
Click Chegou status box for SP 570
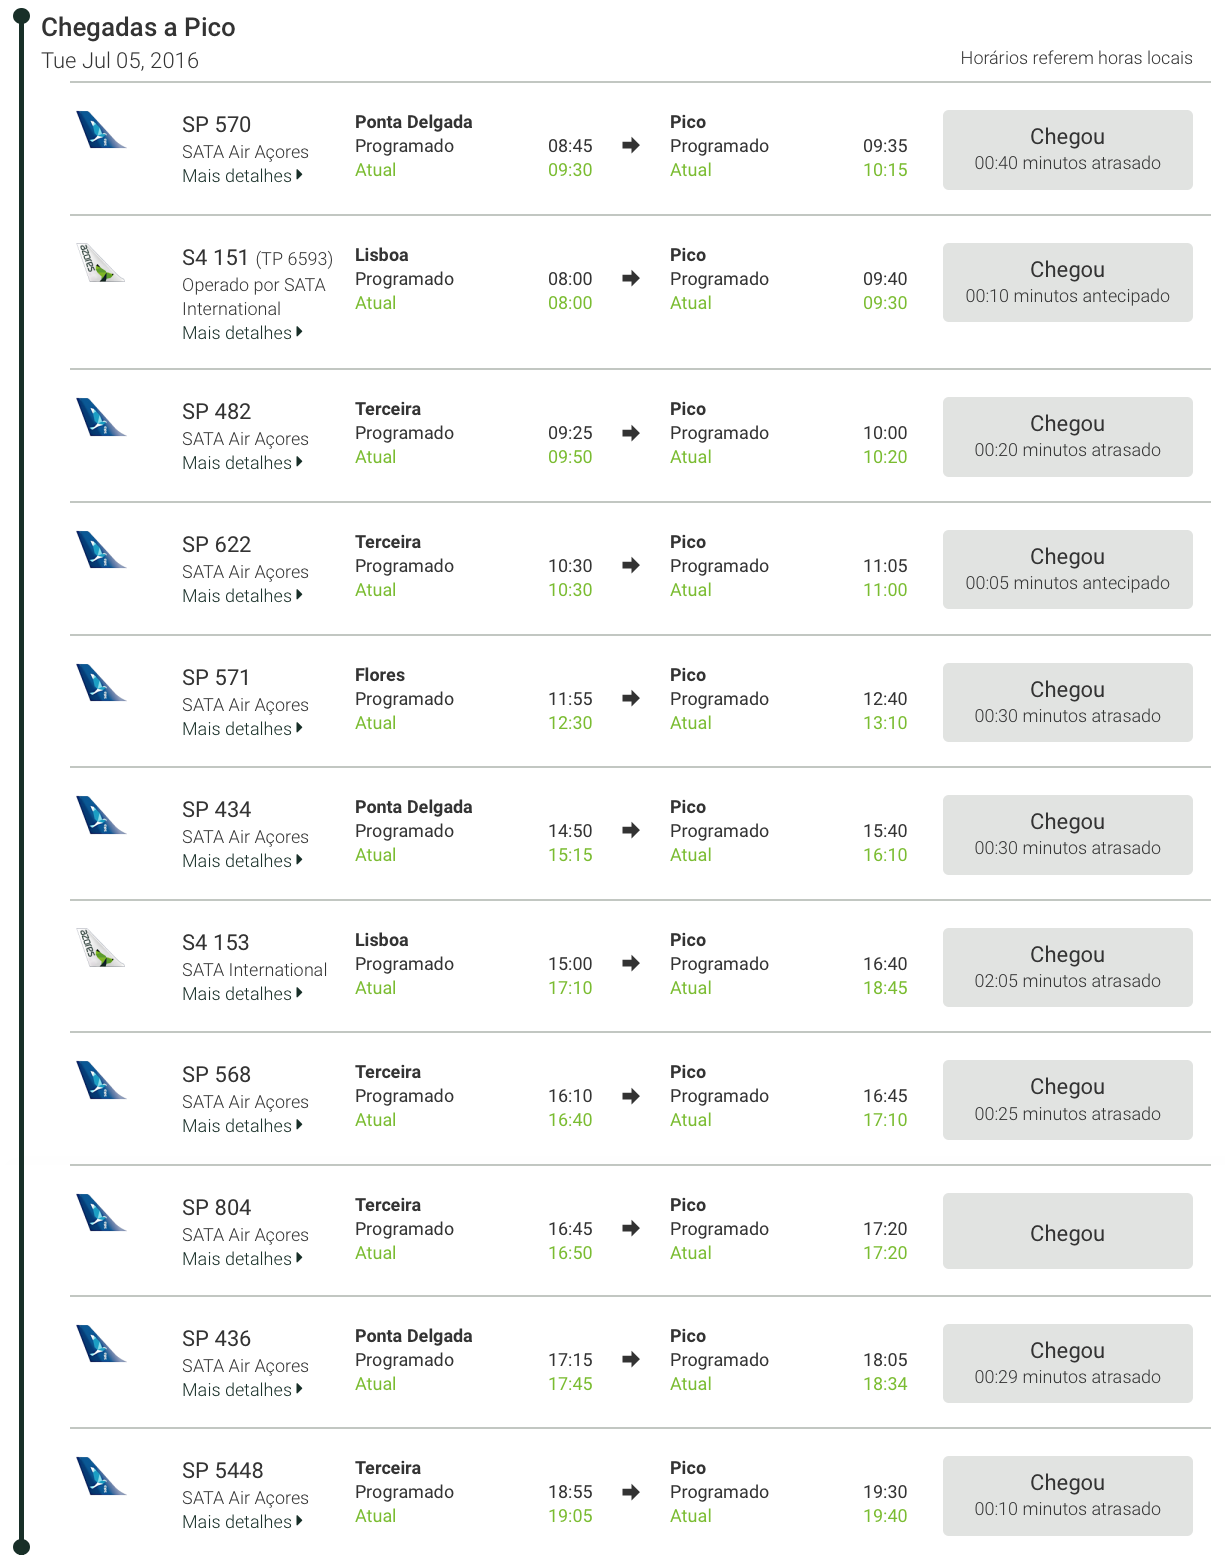click(1067, 150)
